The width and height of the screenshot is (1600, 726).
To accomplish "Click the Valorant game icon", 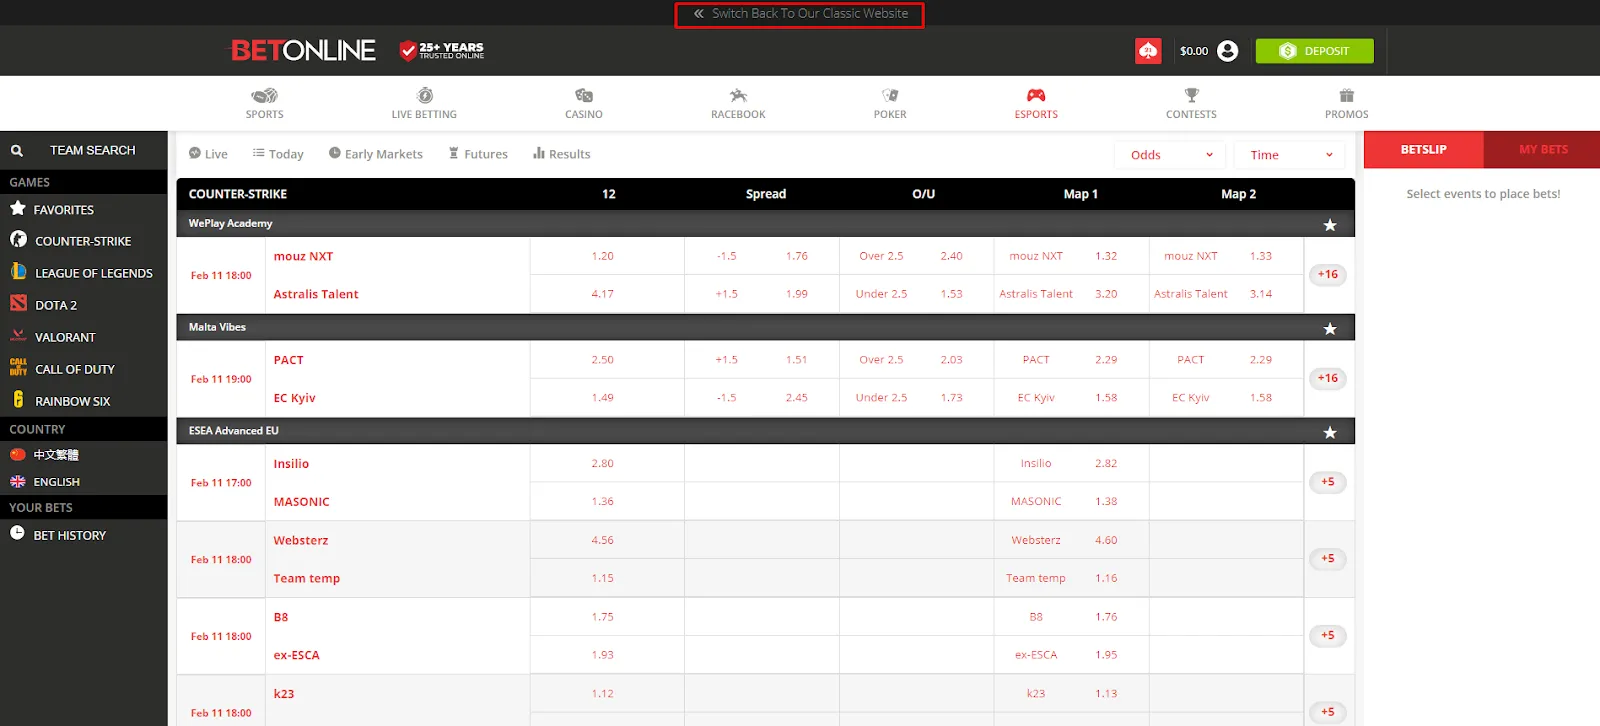I will point(18,336).
